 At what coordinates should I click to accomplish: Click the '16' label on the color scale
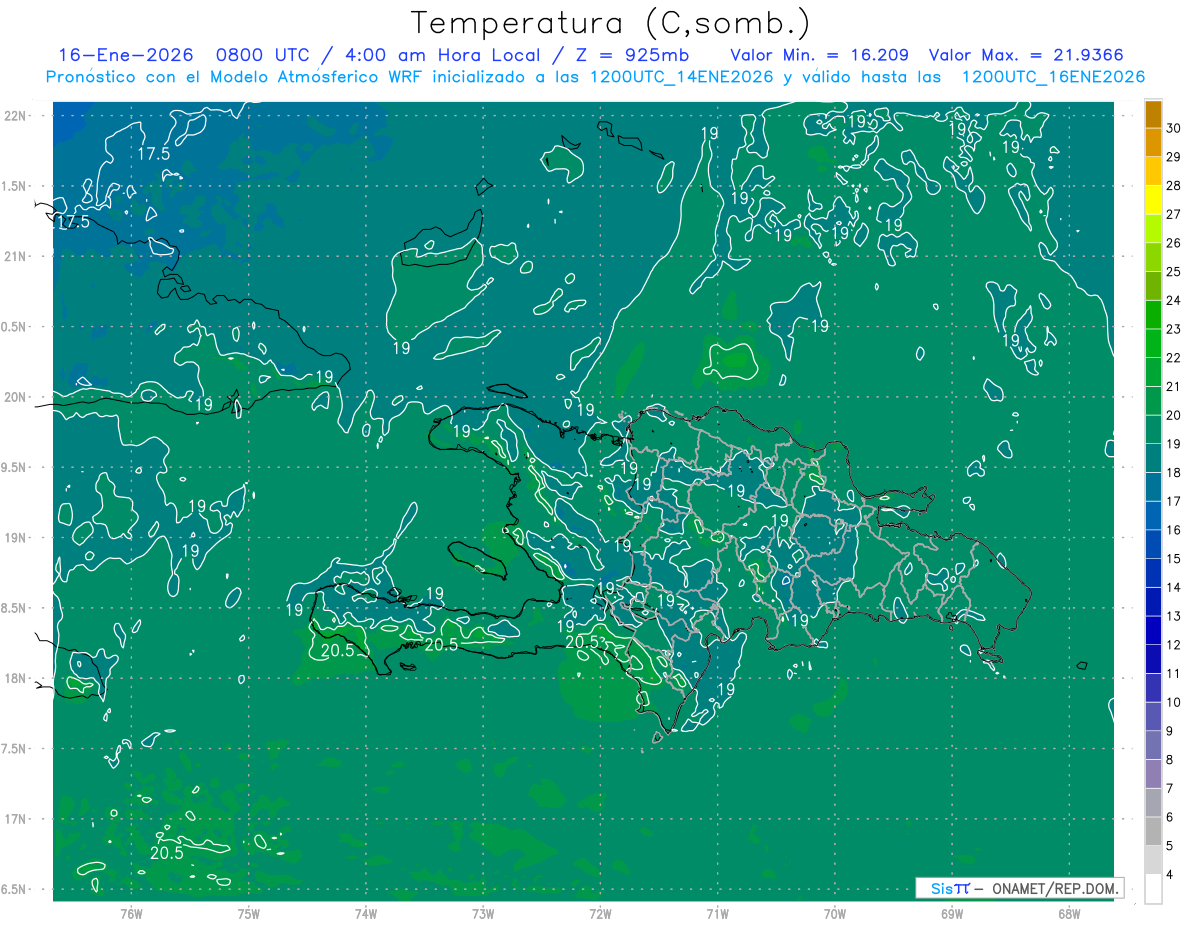(x=1174, y=530)
